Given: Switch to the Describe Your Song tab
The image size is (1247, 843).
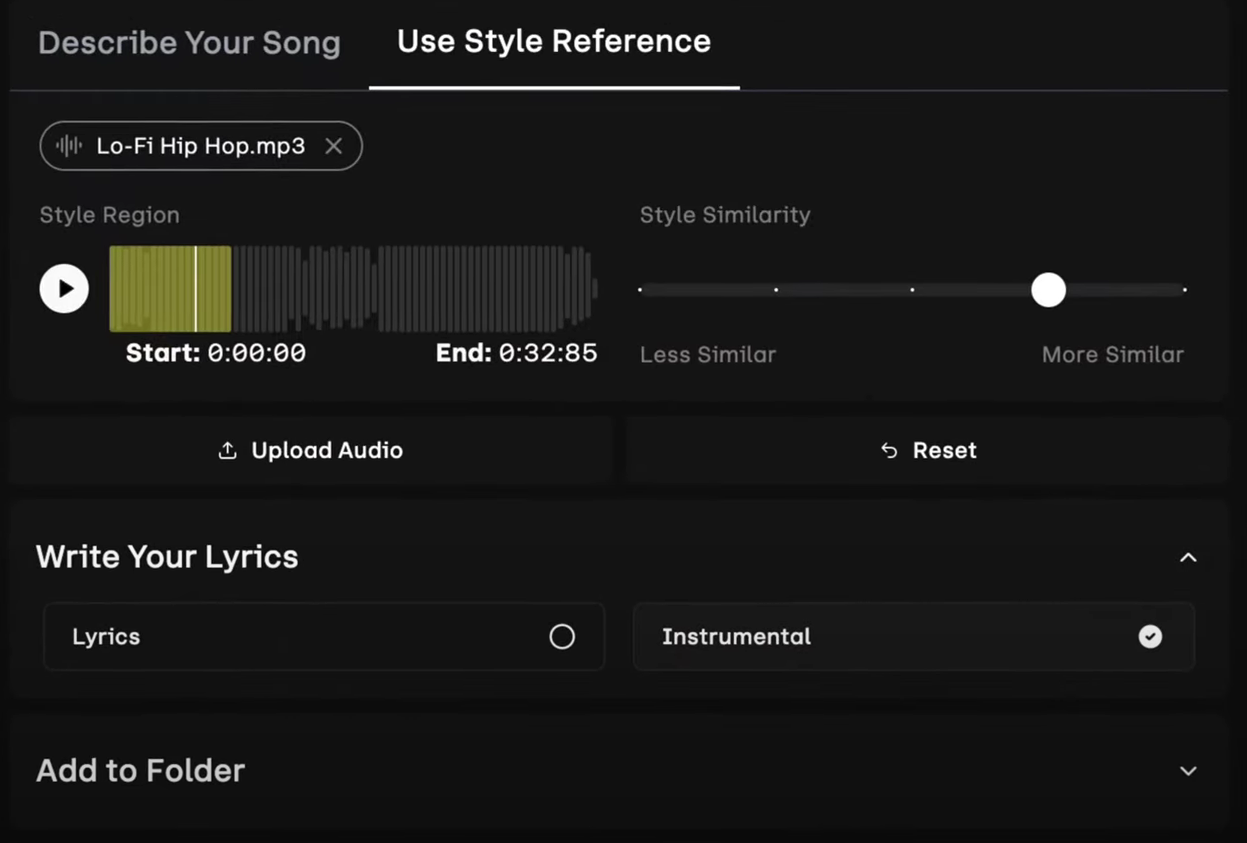Looking at the screenshot, I should tap(189, 43).
